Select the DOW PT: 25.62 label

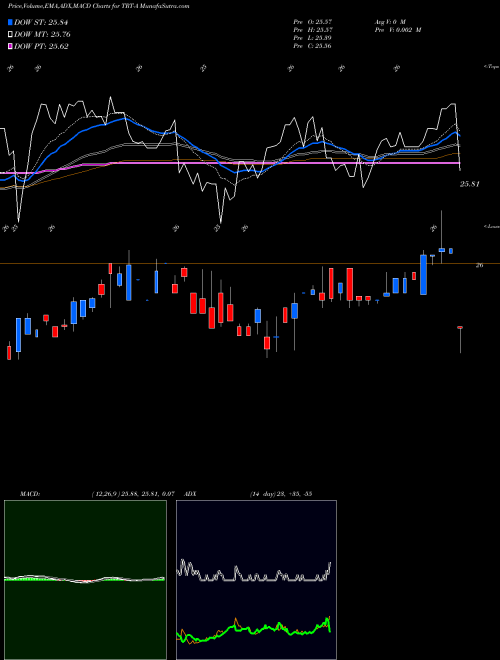coord(41,47)
